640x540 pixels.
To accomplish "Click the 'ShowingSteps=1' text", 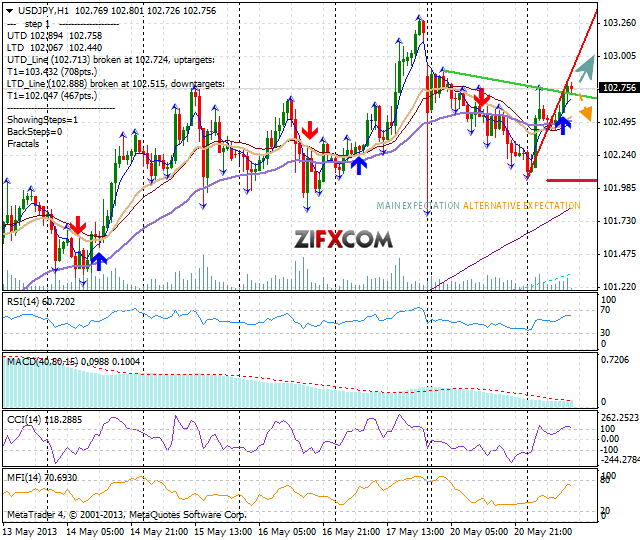I will (x=42, y=120).
